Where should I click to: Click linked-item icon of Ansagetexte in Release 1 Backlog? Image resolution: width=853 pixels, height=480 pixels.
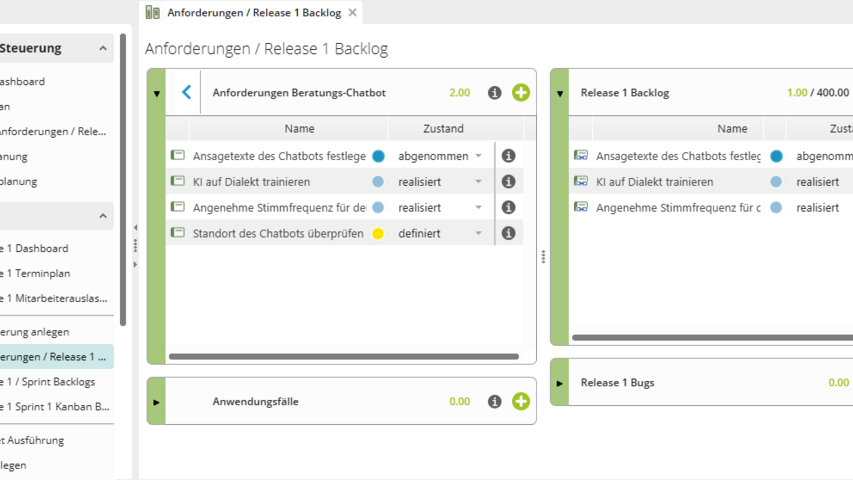581,156
